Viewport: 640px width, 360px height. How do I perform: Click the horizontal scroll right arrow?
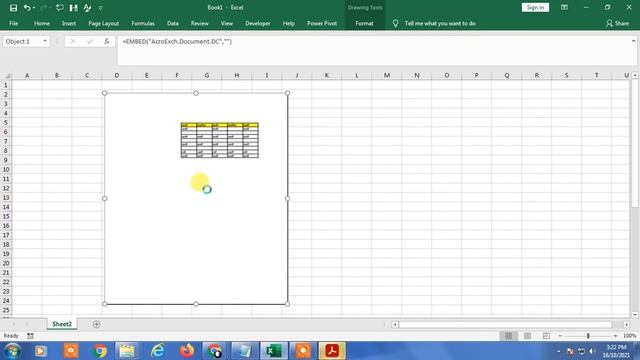point(626,324)
